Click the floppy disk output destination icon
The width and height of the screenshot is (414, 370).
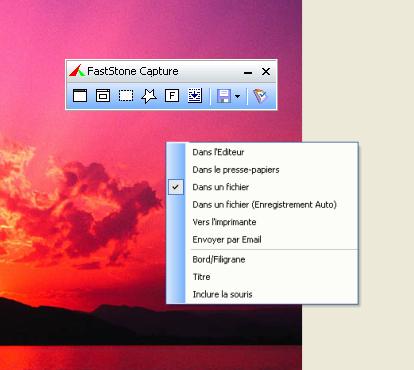pos(224,96)
